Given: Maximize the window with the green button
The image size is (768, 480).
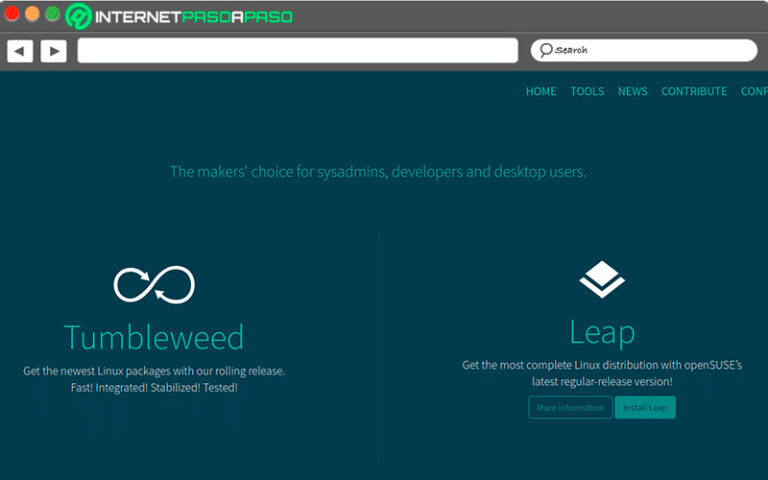Looking at the screenshot, I should 52,14.
